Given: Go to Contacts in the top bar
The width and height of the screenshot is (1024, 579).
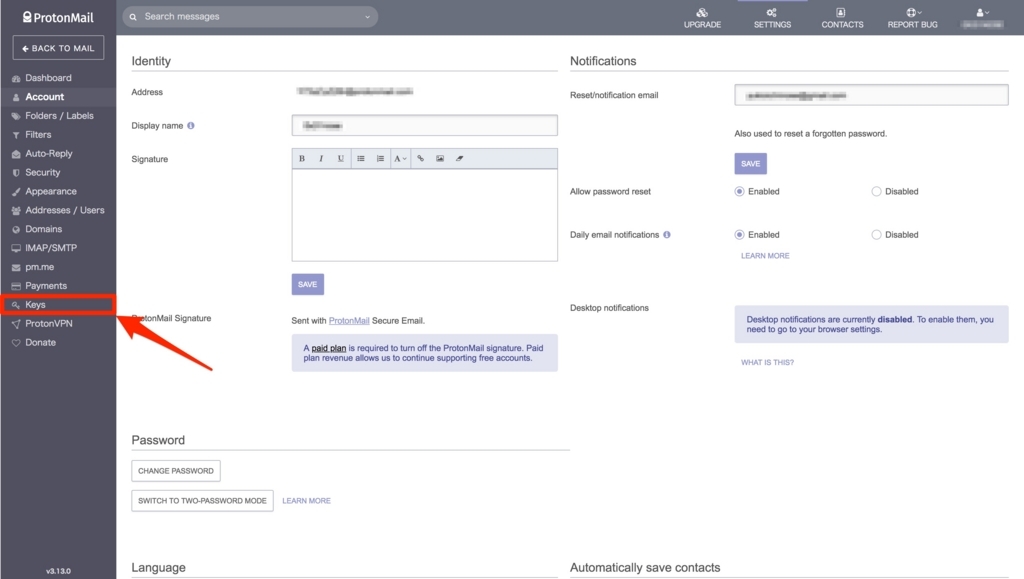Looking at the screenshot, I should pyautogui.click(x=842, y=18).
